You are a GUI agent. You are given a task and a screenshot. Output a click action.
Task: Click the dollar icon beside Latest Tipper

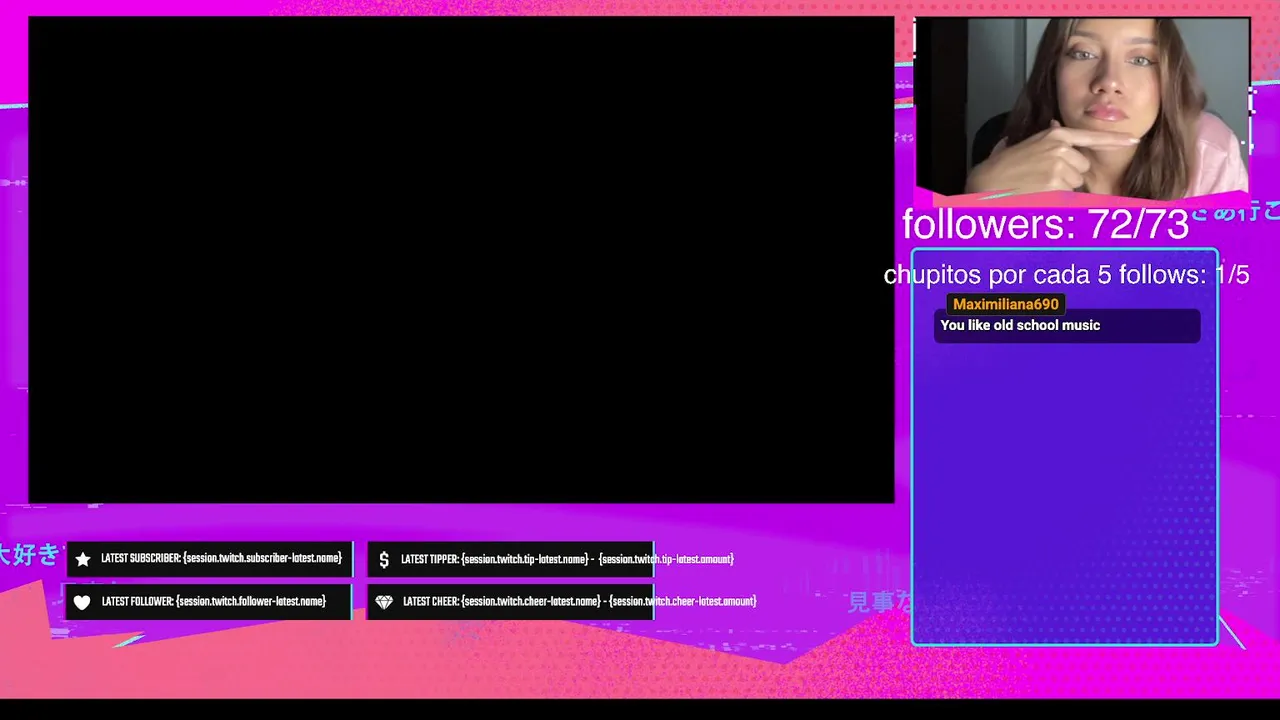point(384,560)
